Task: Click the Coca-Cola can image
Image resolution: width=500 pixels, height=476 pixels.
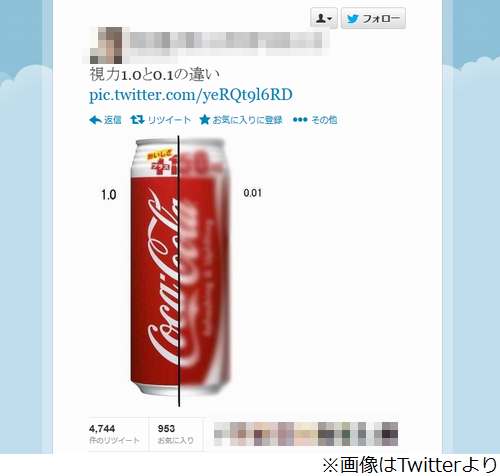Action: 180,267
